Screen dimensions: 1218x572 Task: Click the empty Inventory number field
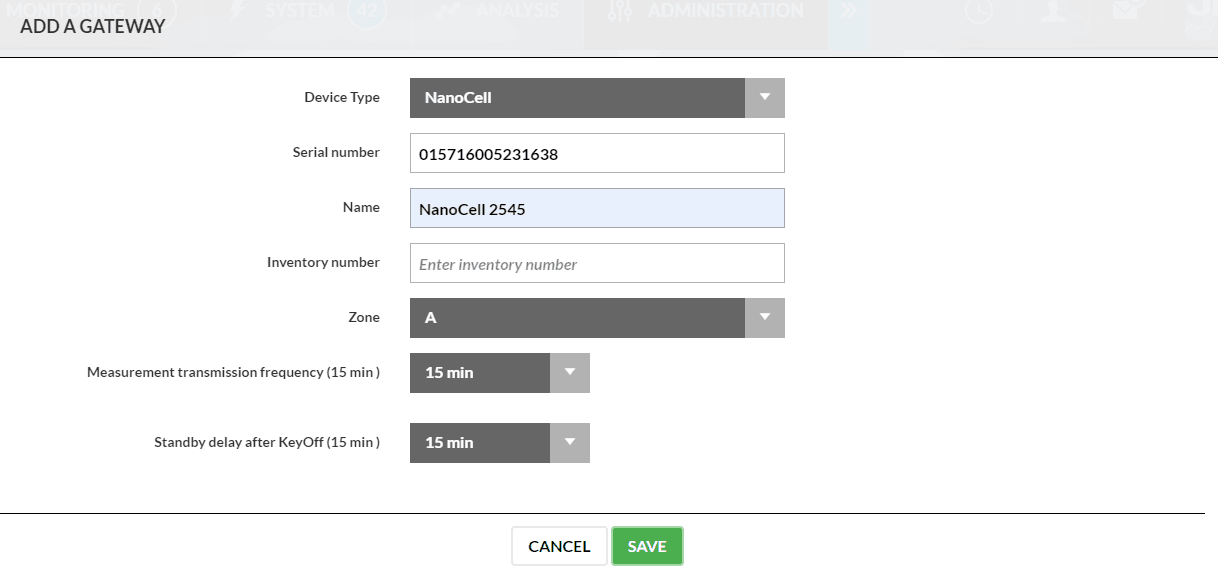pyautogui.click(x=597, y=264)
